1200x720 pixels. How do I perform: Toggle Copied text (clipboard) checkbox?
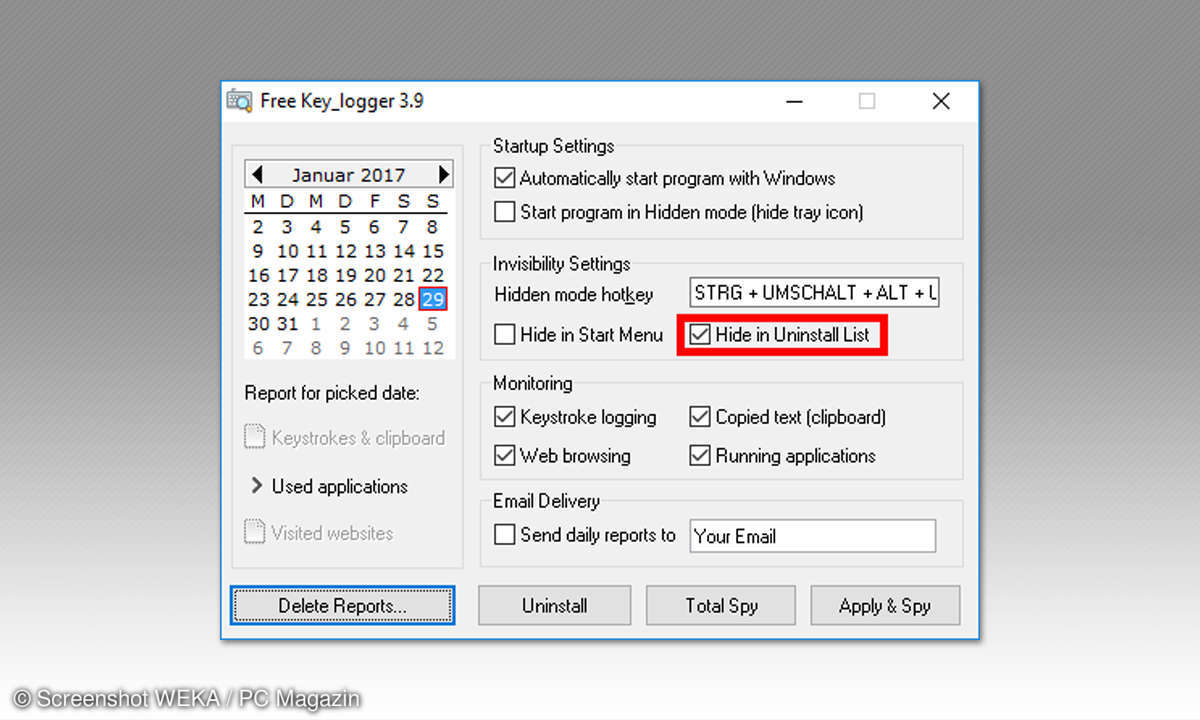click(x=700, y=417)
